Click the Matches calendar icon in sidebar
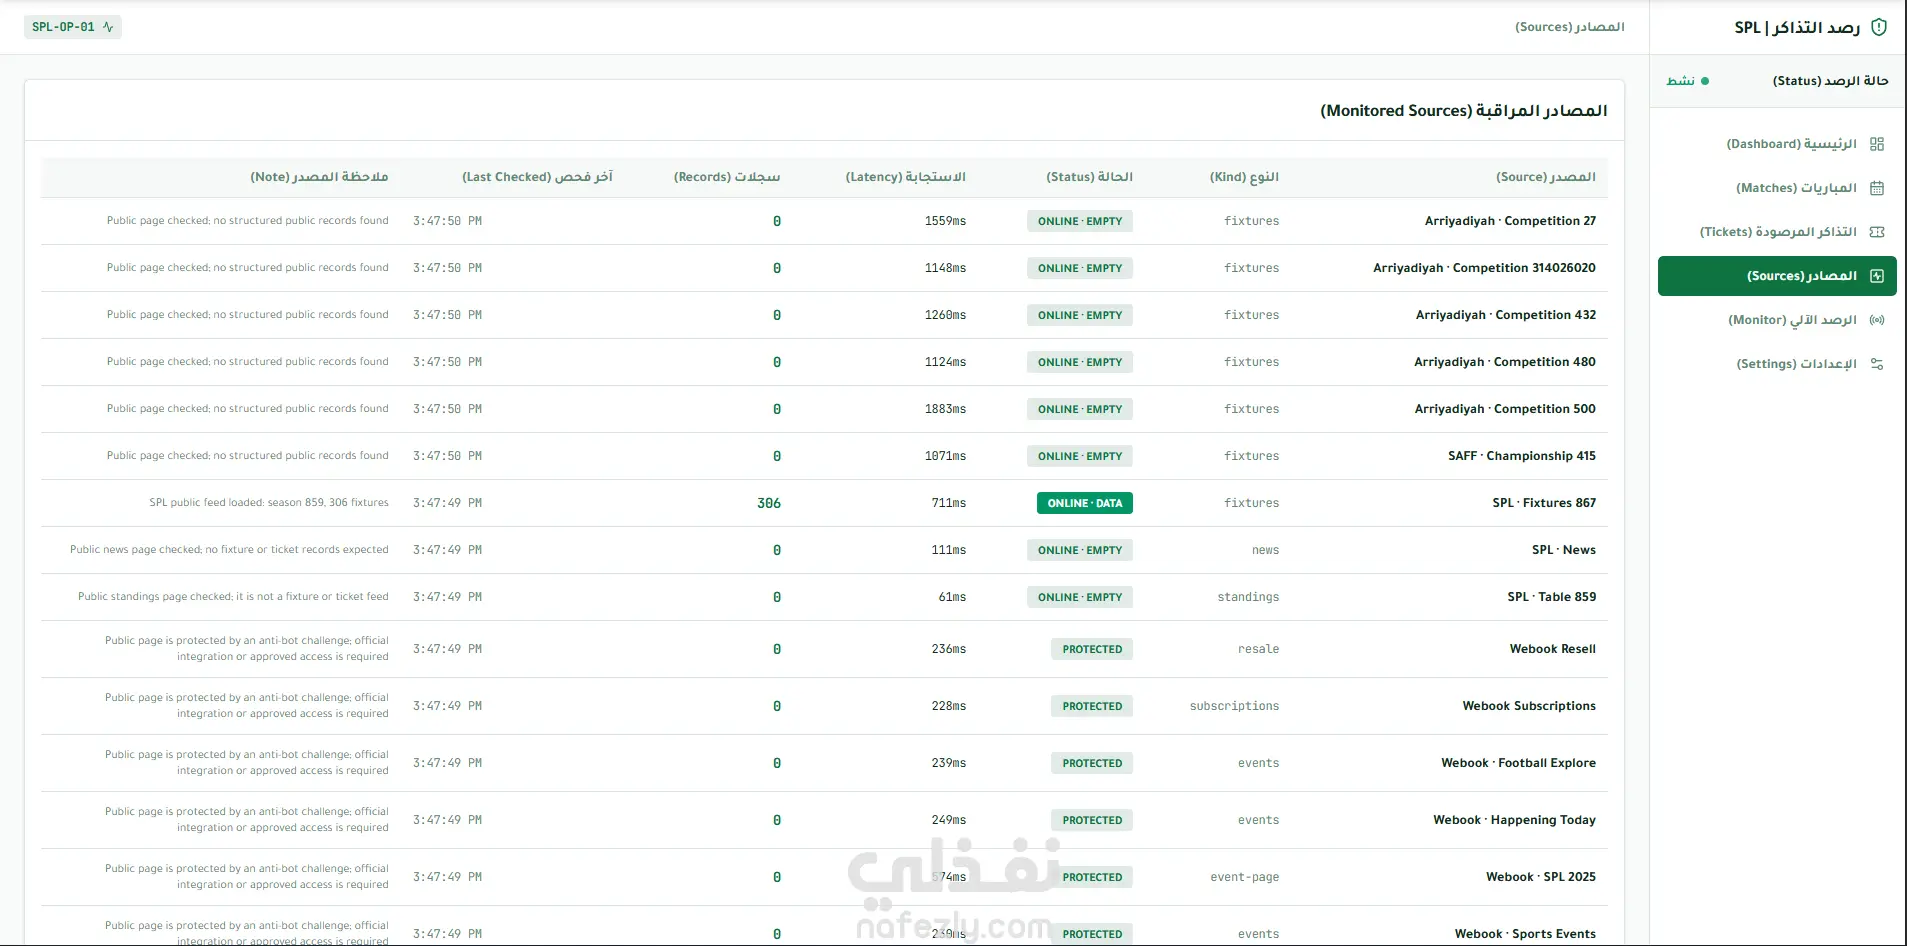Screen dimensions: 1907x946 click(x=1877, y=188)
